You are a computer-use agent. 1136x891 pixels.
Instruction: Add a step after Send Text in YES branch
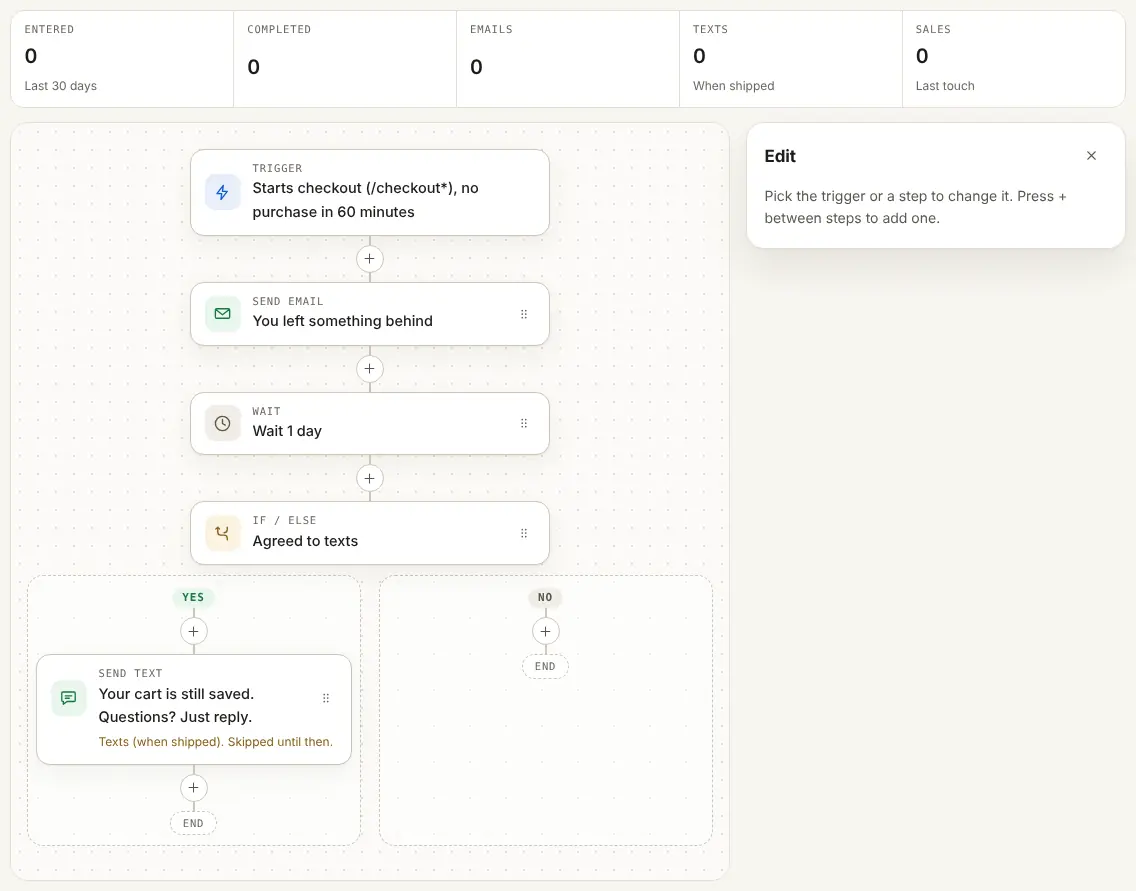point(193,788)
